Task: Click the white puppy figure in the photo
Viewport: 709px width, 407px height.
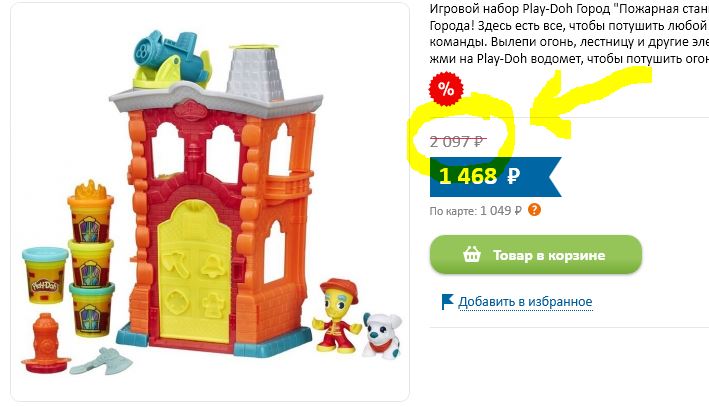Action: point(382,335)
